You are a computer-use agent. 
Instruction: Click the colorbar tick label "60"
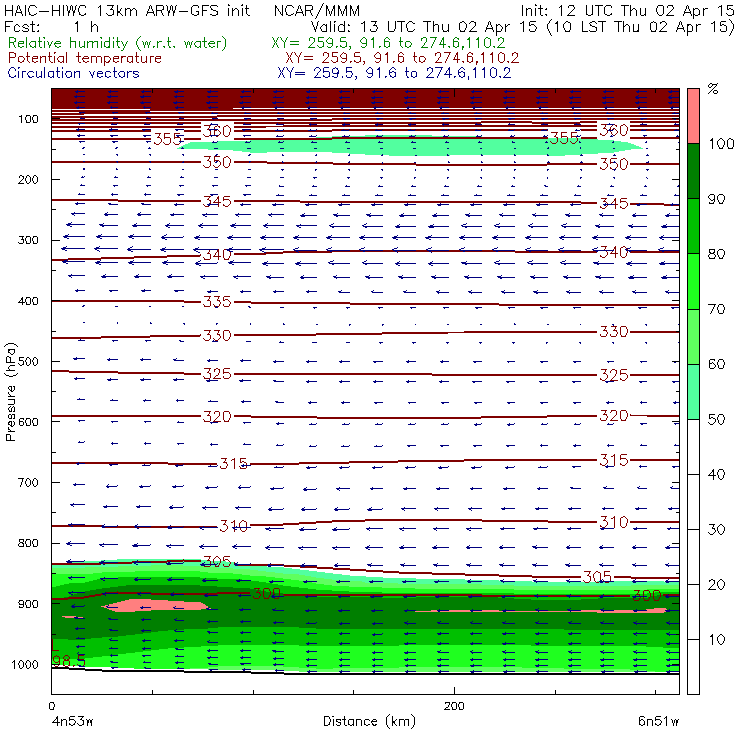point(716,364)
